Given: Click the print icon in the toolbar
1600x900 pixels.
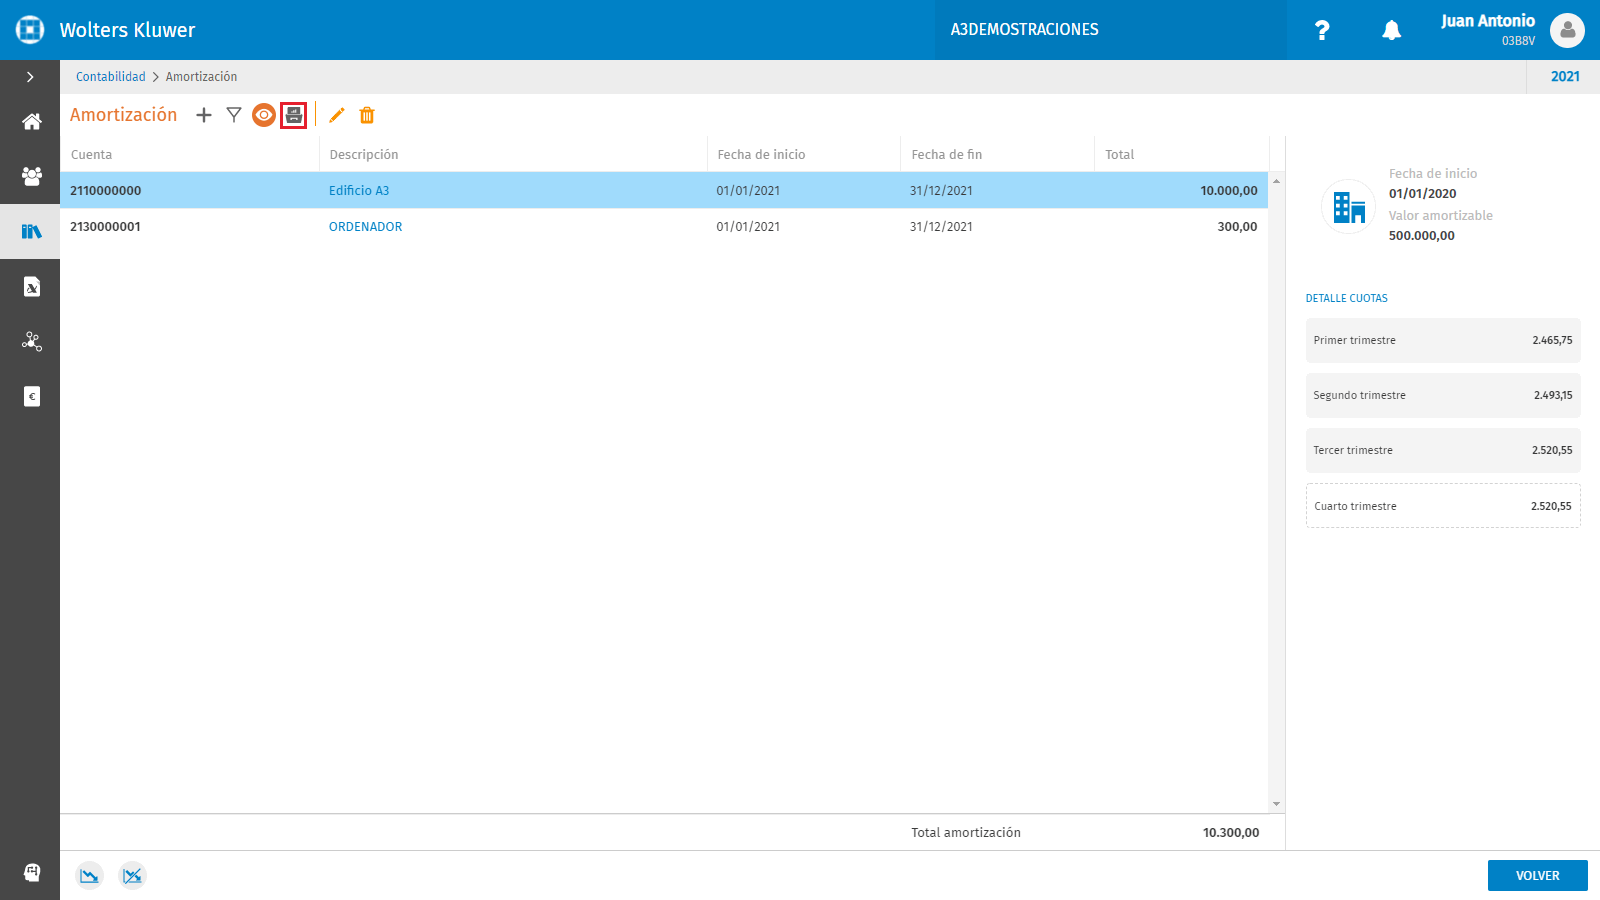Looking at the screenshot, I should point(294,115).
